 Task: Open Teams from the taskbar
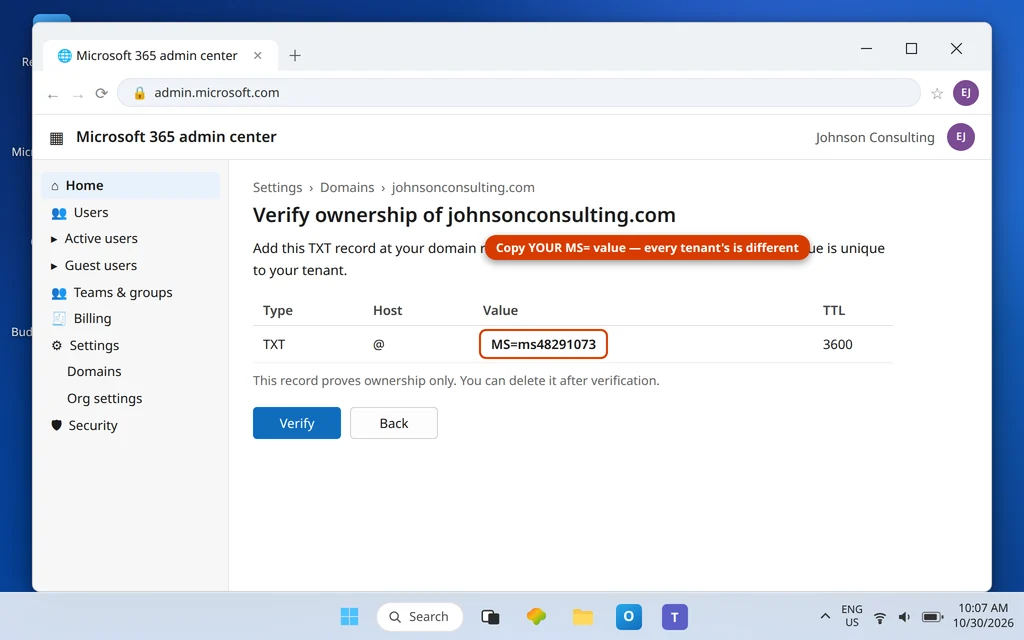[675, 616]
